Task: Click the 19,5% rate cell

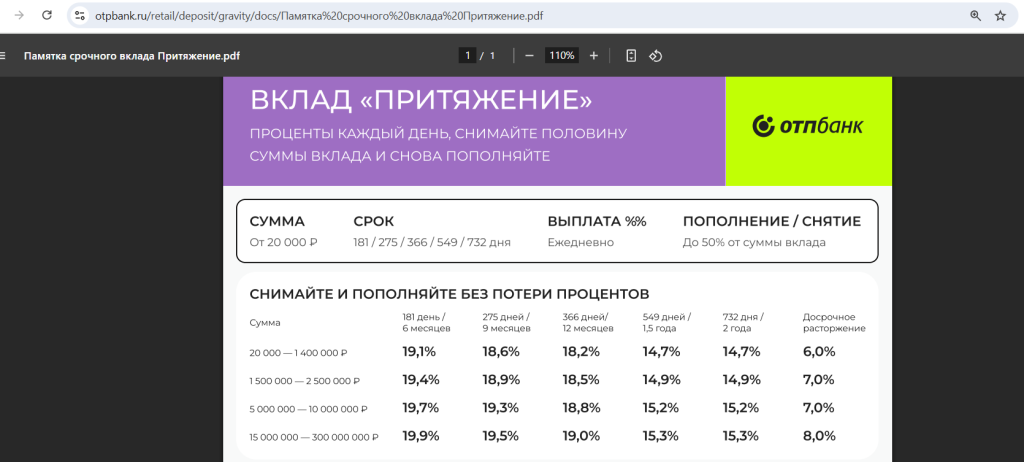Action: pos(501,436)
